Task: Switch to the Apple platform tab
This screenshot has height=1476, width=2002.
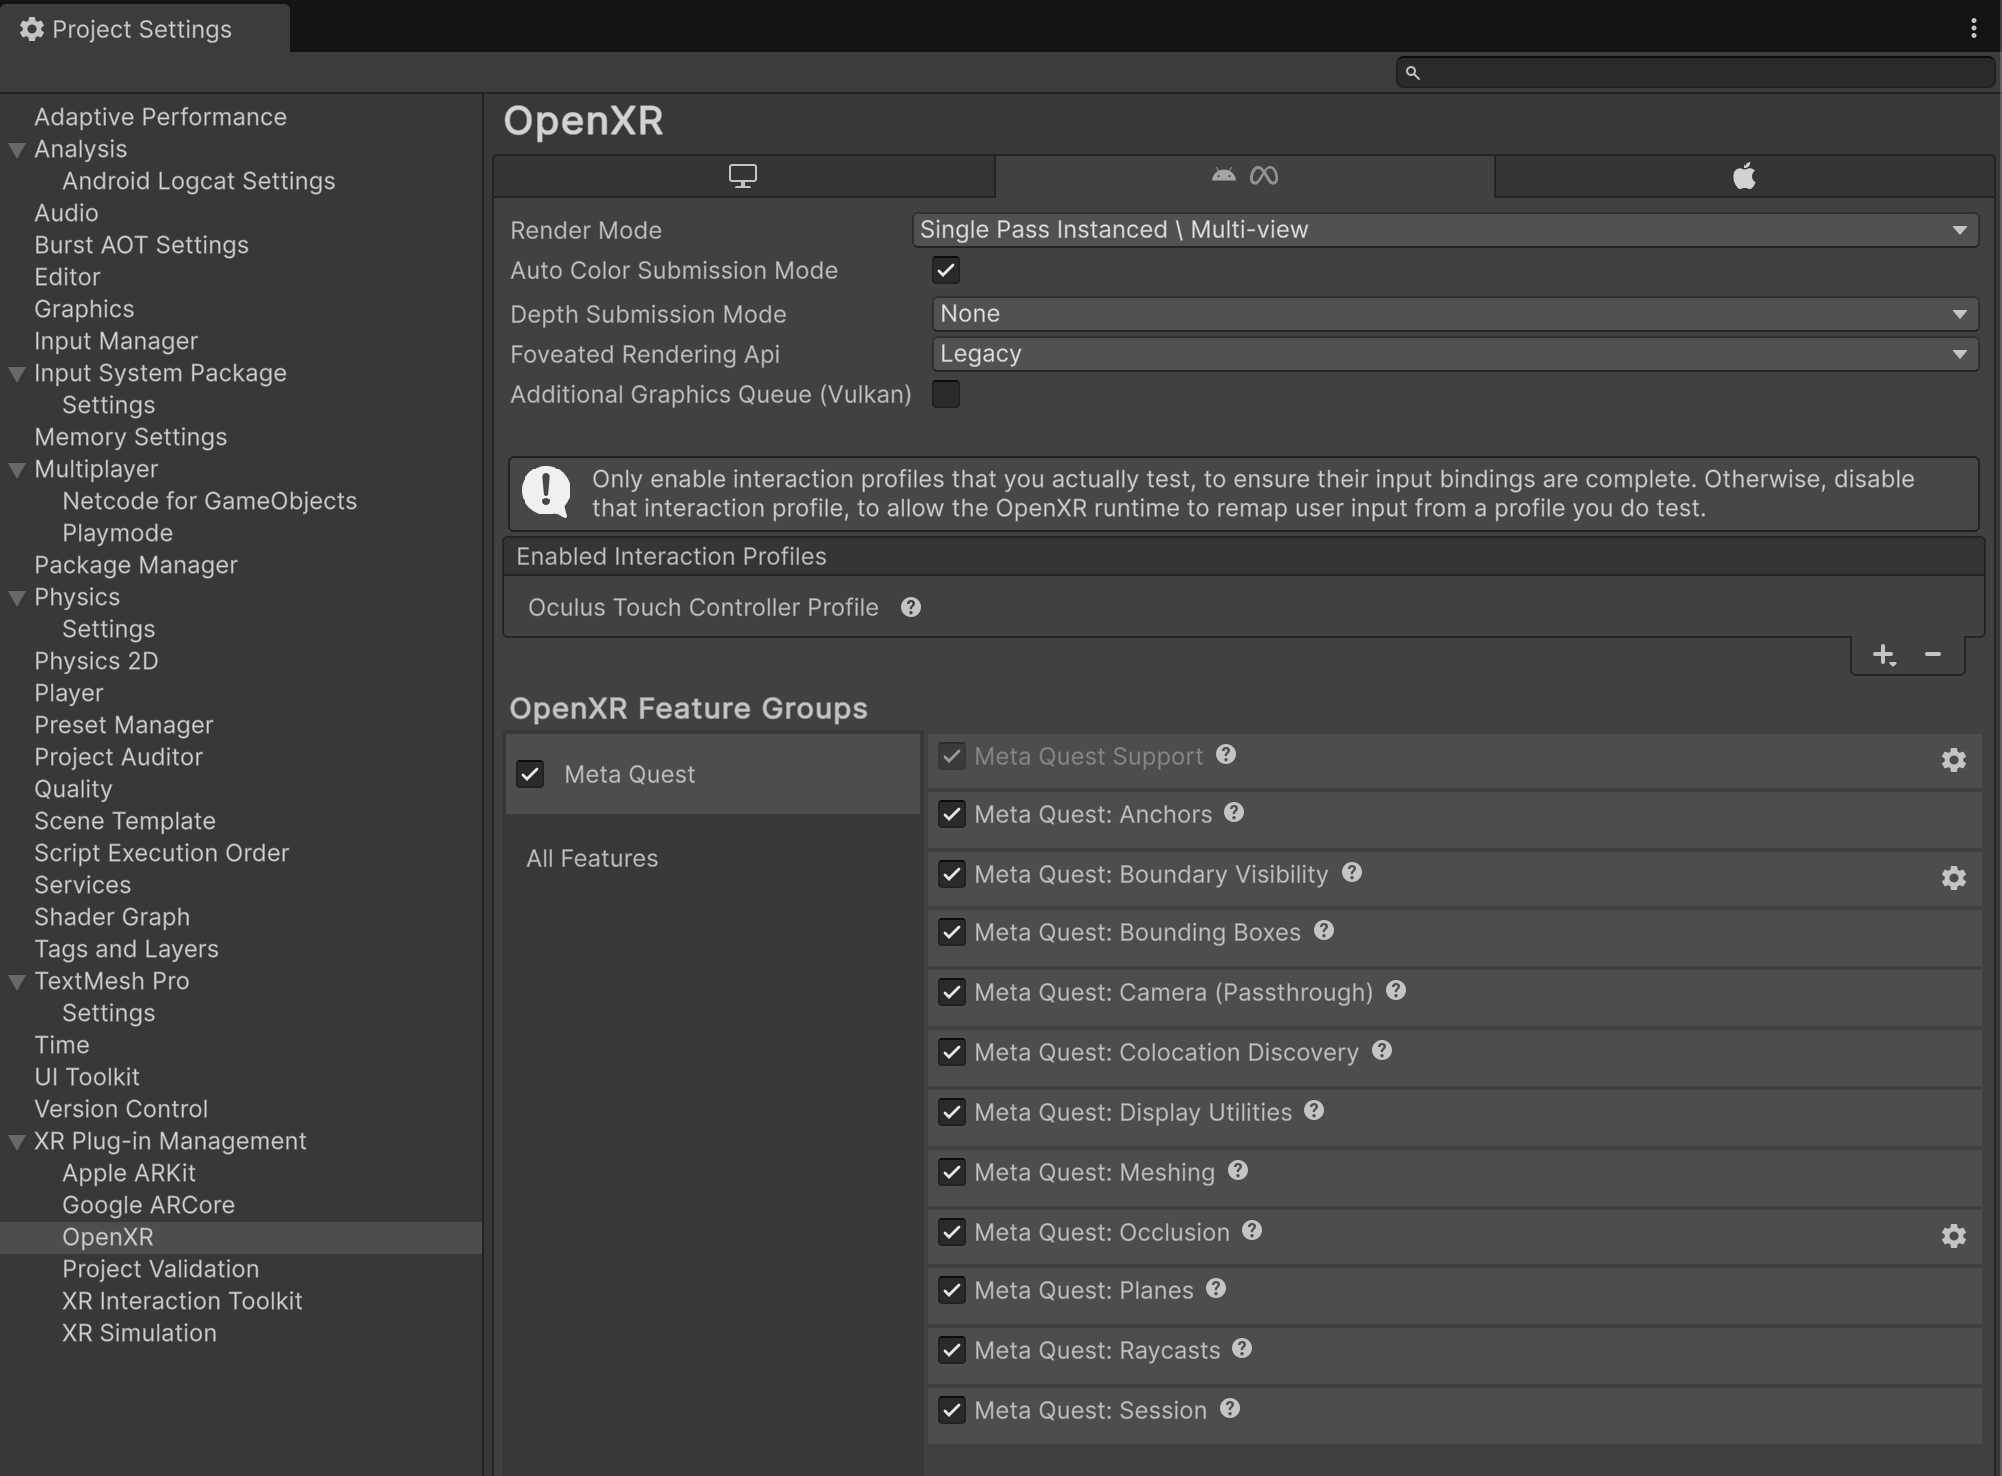Action: [x=1742, y=176]
